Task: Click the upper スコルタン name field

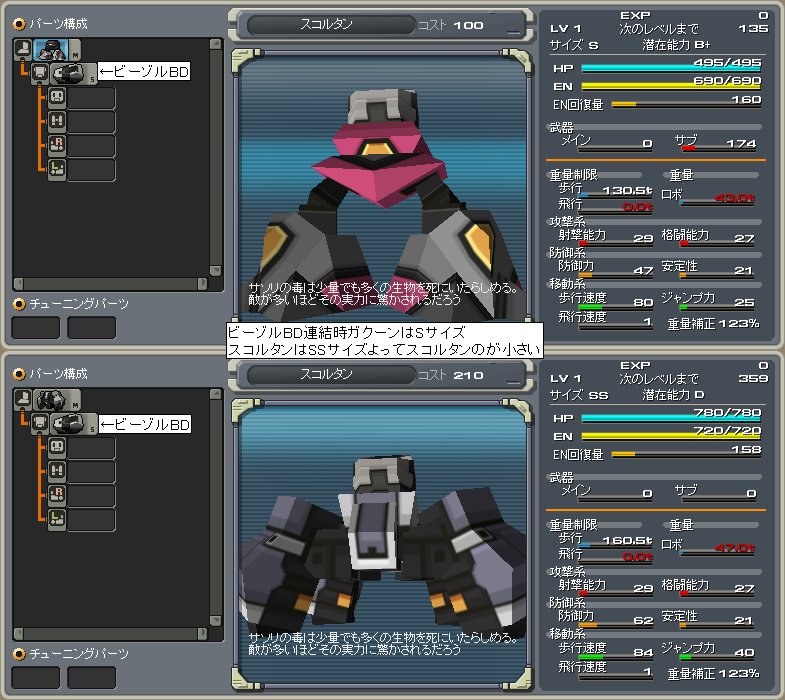Action: [327, 25]
